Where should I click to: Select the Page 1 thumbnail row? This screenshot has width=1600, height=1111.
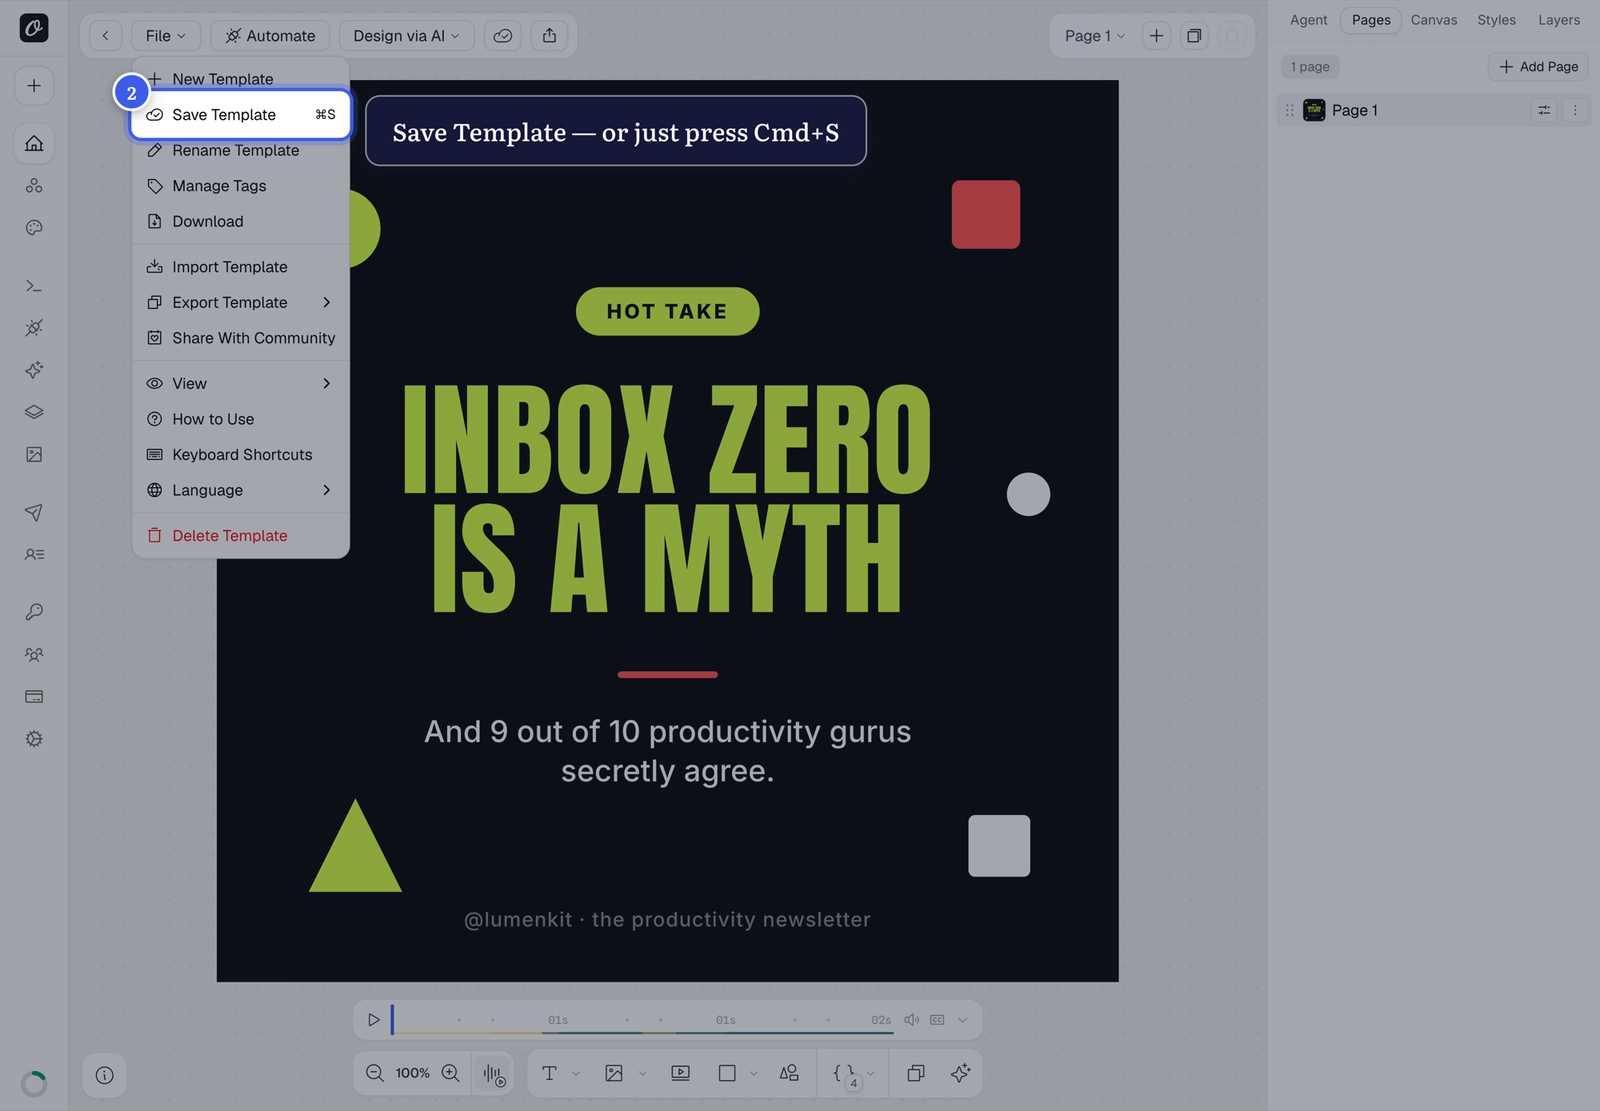point(1432,110)
